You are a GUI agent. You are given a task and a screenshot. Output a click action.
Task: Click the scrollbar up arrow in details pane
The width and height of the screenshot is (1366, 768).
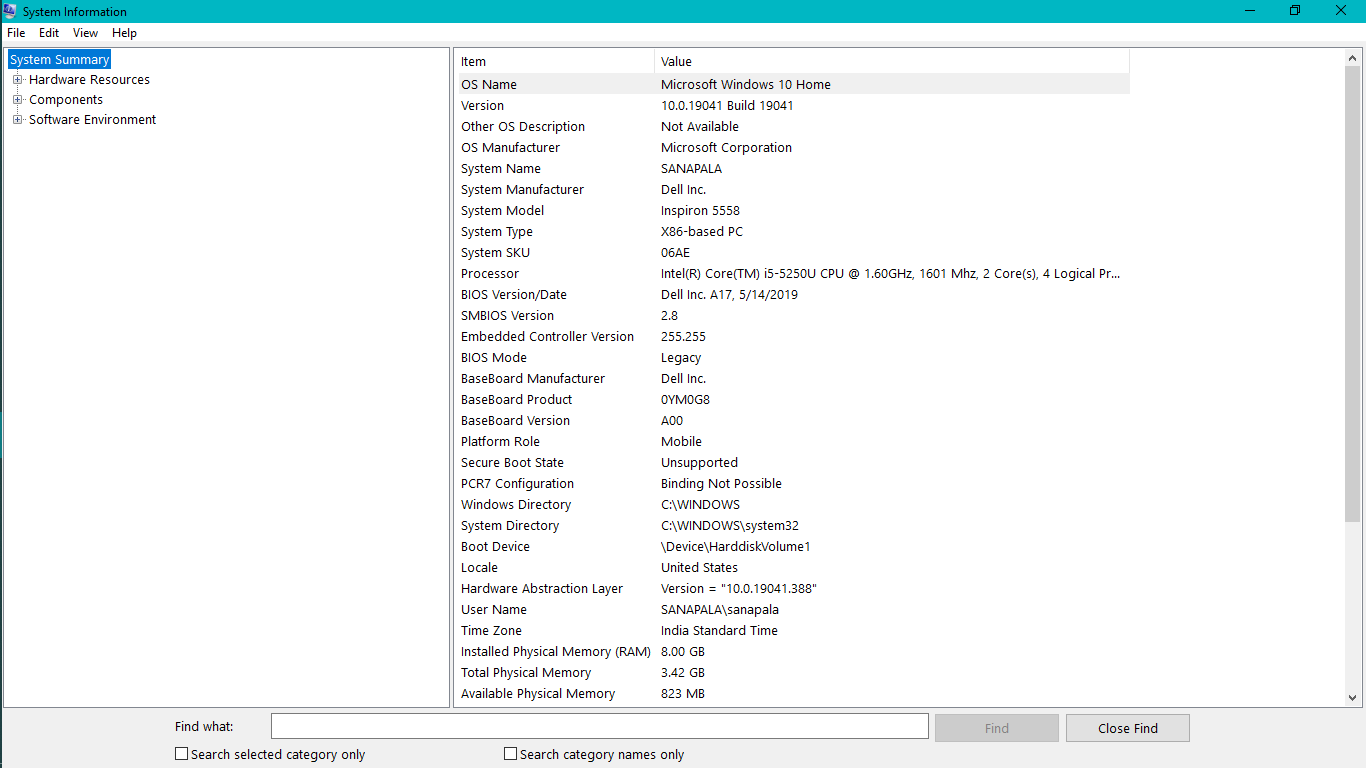tap(1353, 59)
